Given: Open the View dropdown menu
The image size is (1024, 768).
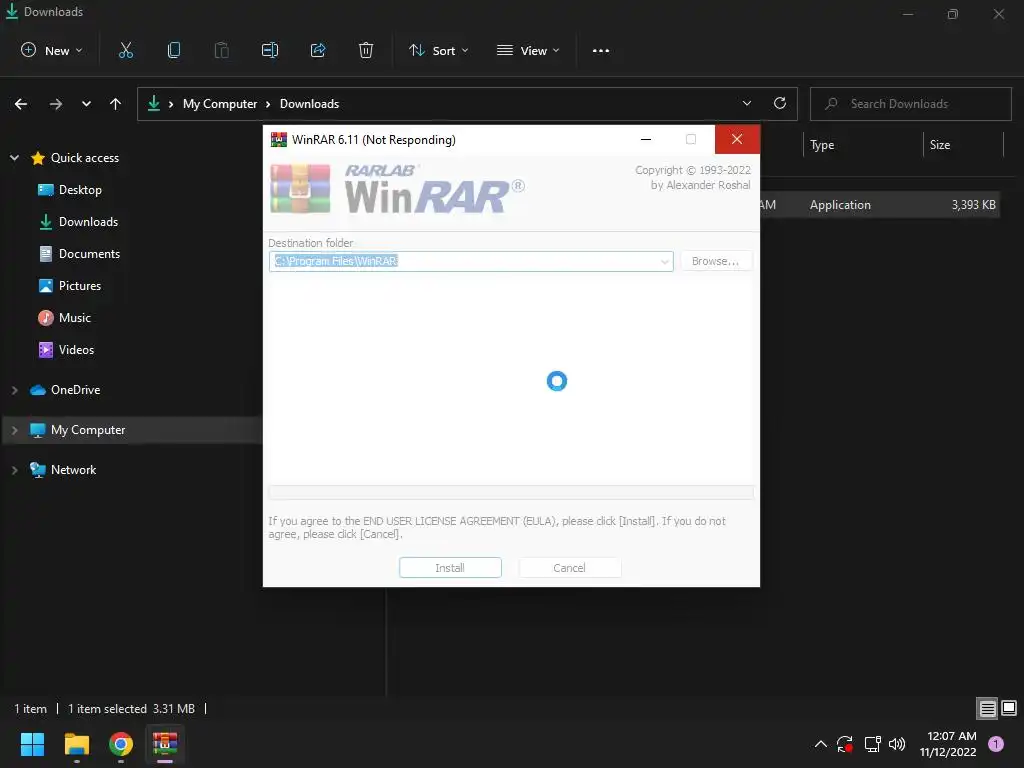Looking at the screenshot, I should 528,50.
